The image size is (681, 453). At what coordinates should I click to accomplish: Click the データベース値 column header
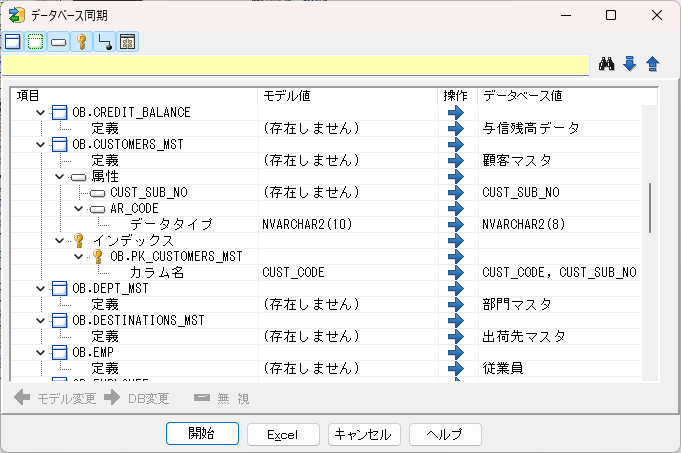pyautogui.click(x=568, y=96)
